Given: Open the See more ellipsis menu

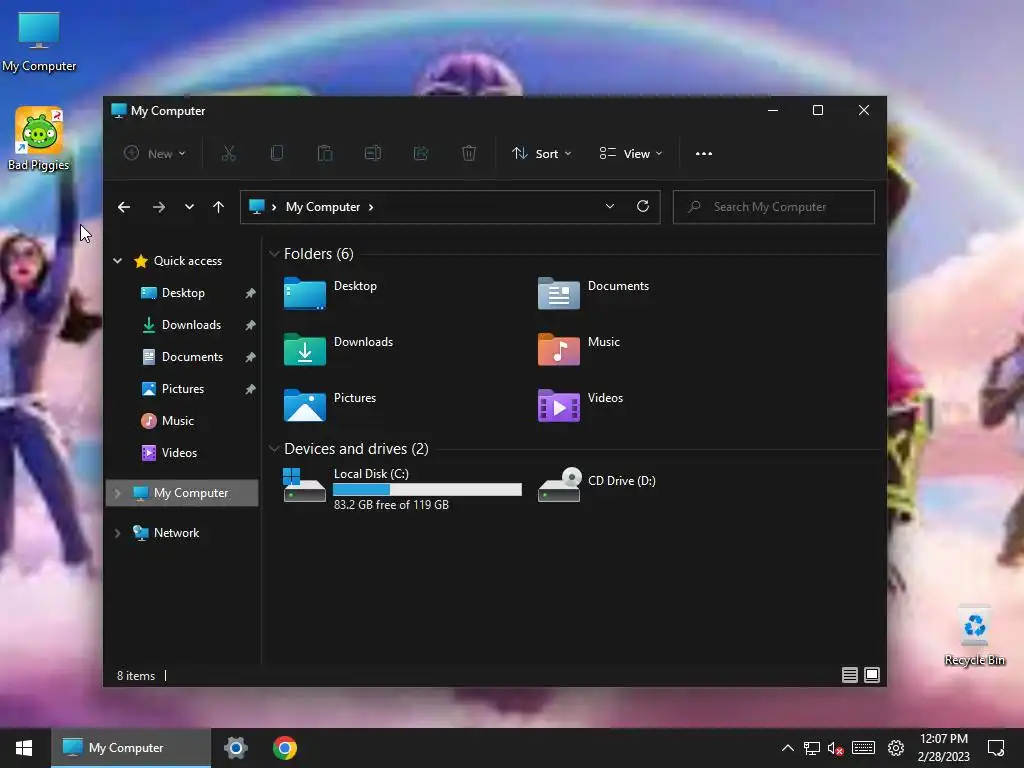Looking at the screenshot, I should pos(704,153).
